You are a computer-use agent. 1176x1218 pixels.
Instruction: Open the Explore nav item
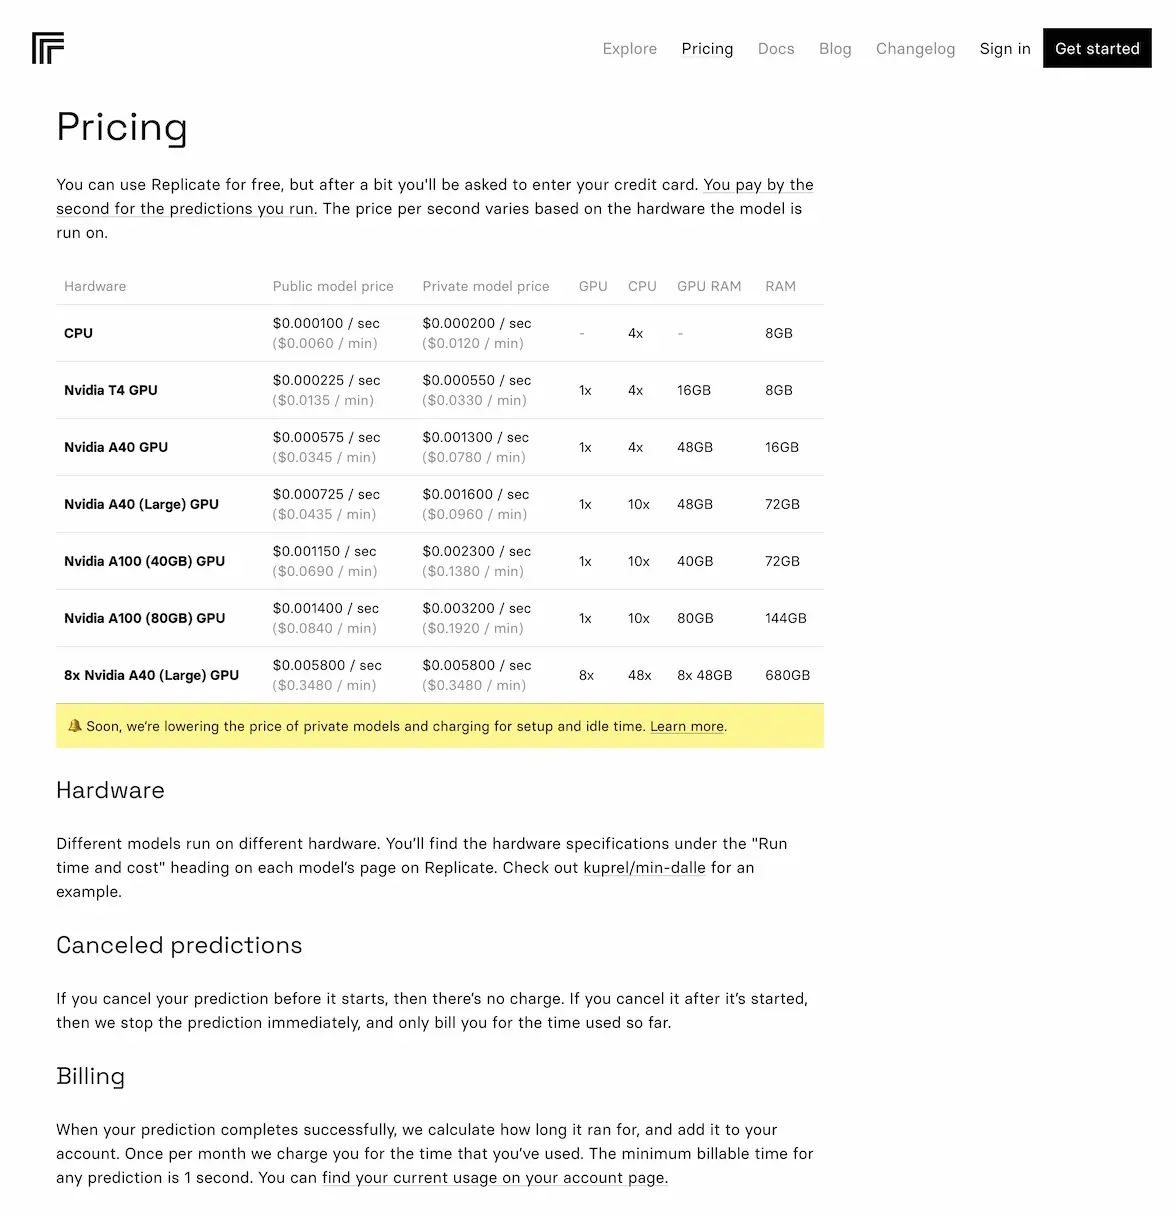coord(629,49)
